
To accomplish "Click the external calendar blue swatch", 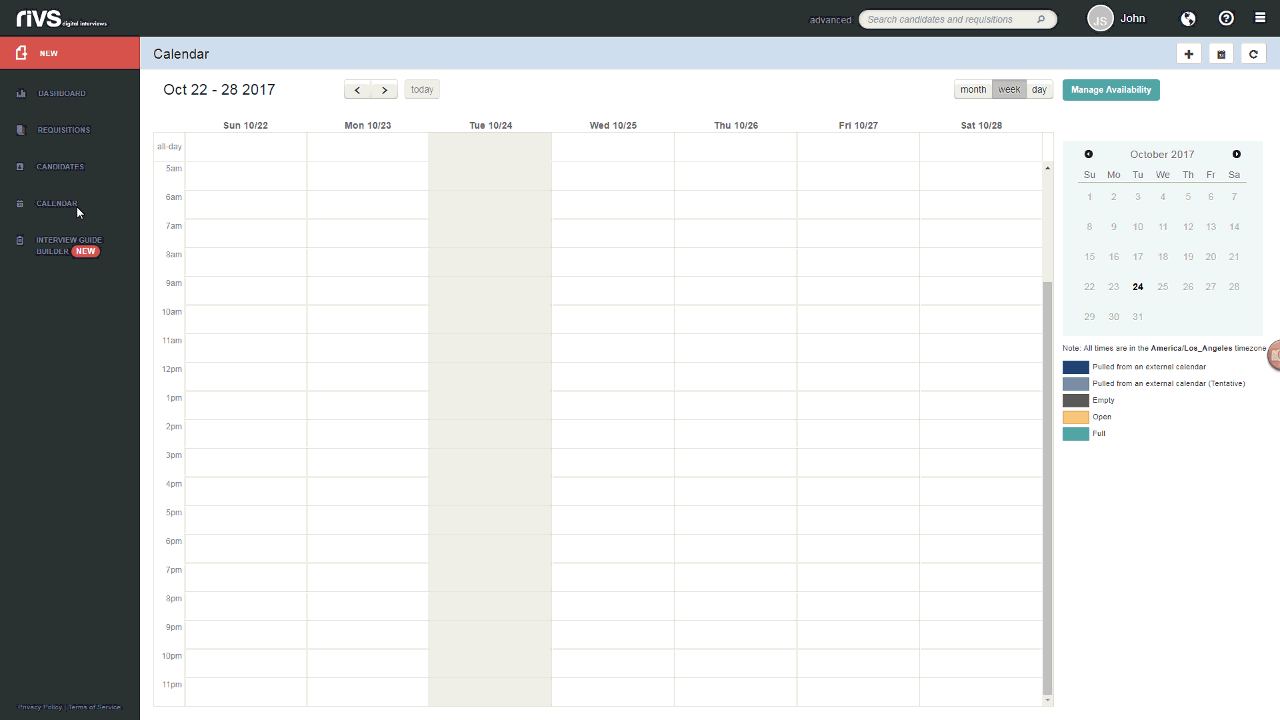I will tap(1076, 367).
